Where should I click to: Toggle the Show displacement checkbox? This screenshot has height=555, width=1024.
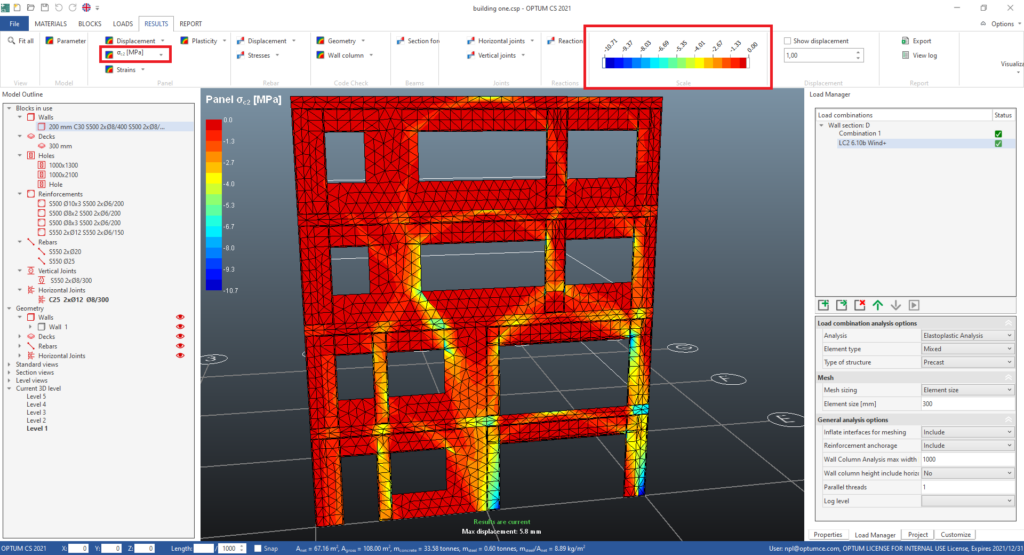[788, 41]
